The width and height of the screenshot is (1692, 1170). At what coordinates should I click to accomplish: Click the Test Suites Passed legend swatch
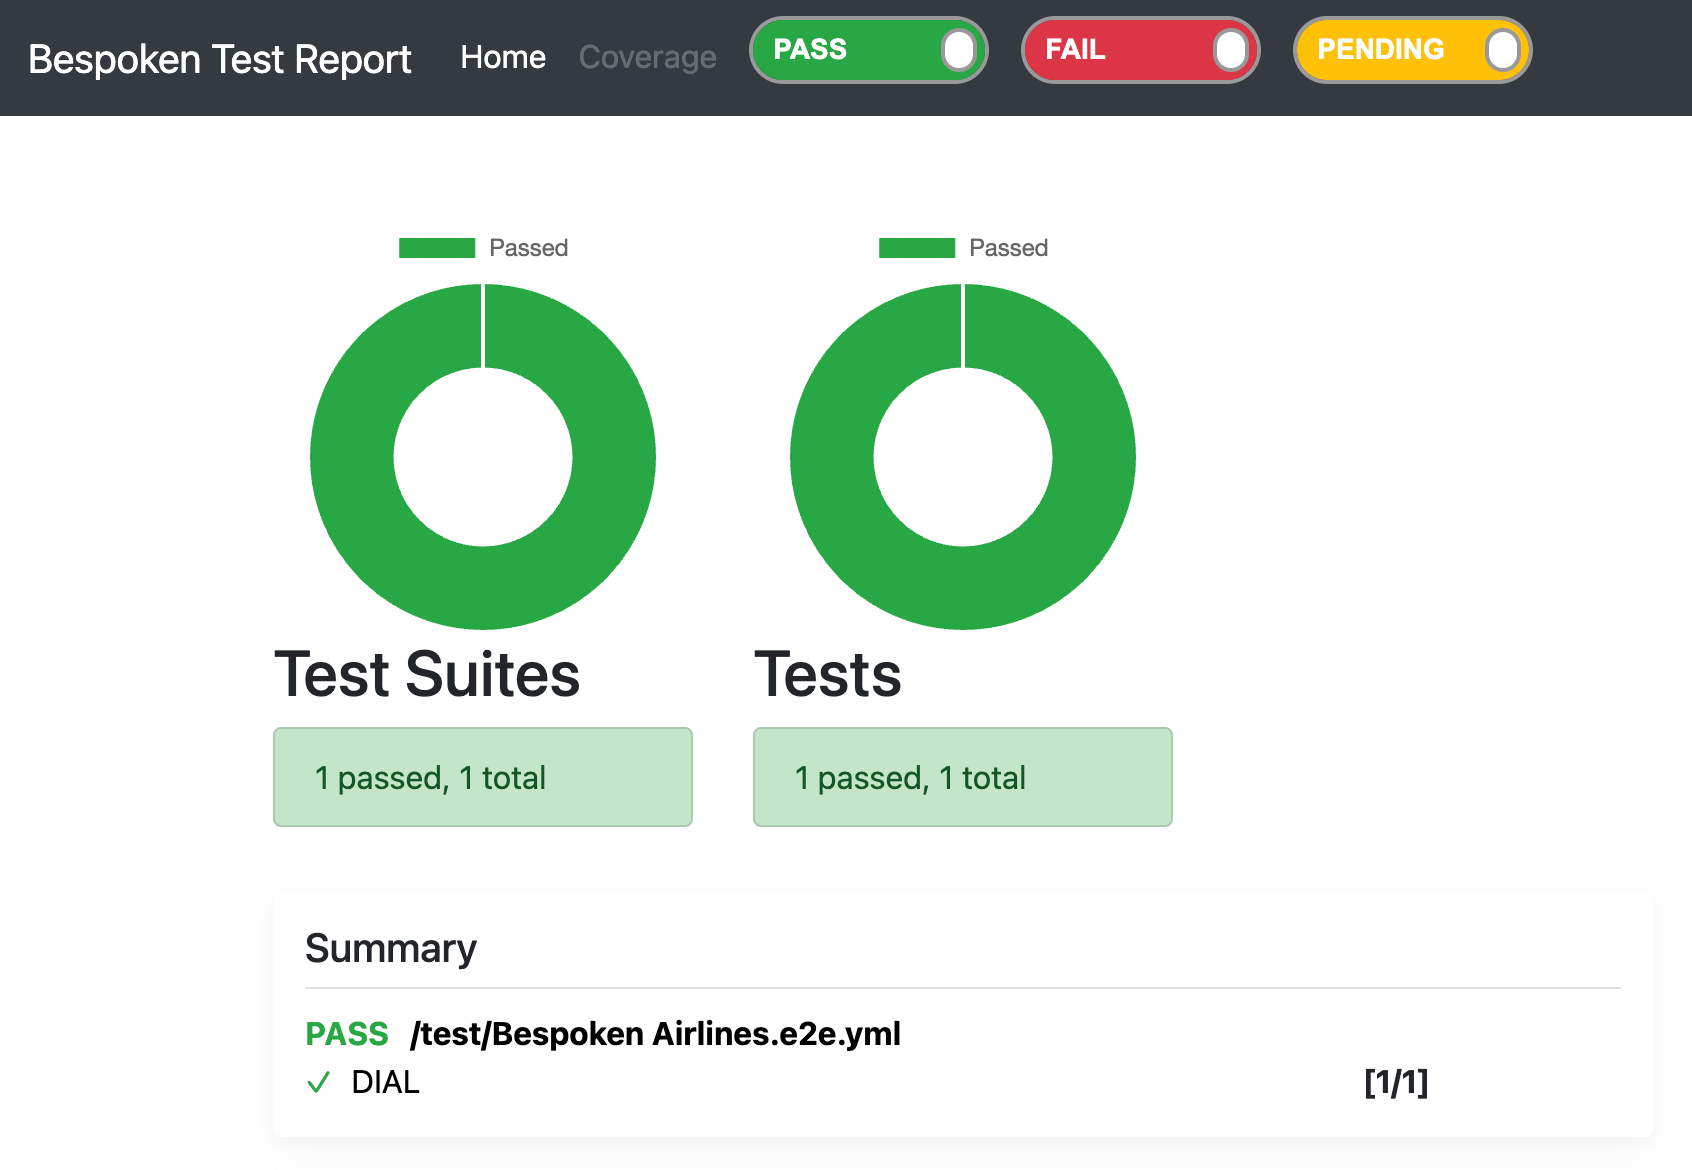[437, 248]
